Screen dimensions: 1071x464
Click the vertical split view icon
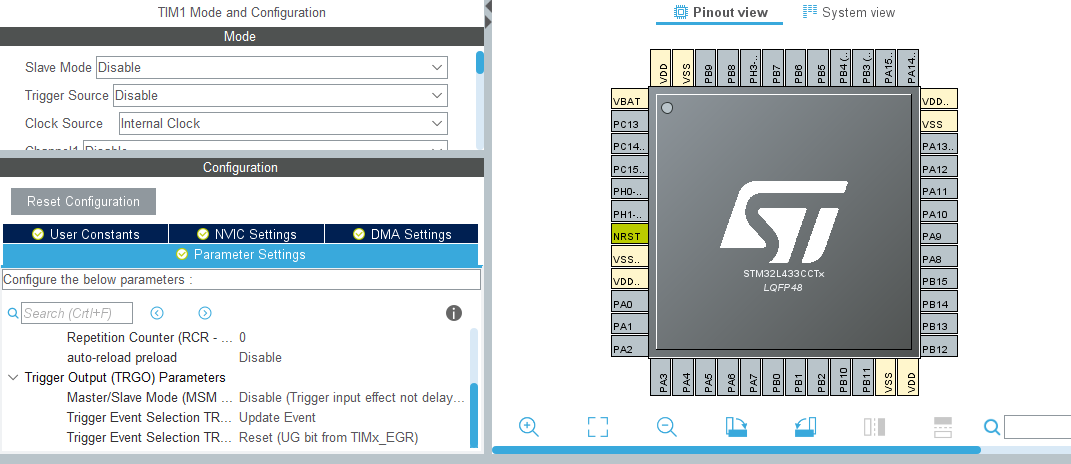(874, 427)
